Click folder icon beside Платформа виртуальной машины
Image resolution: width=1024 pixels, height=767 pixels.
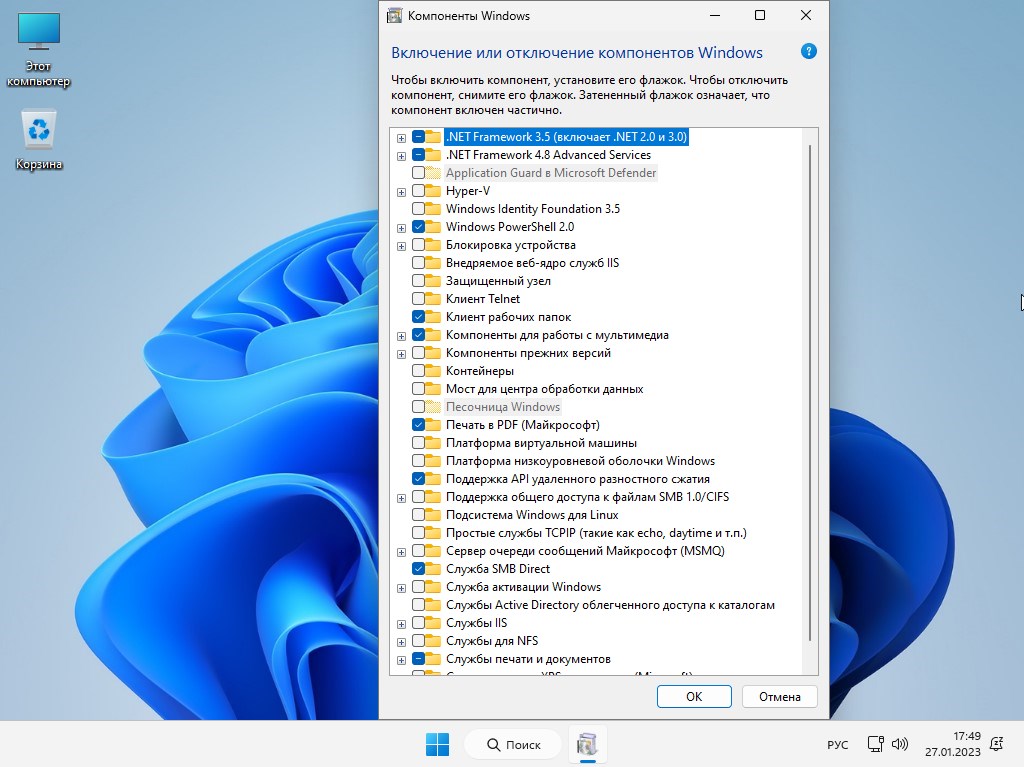(x=433, y=442)
